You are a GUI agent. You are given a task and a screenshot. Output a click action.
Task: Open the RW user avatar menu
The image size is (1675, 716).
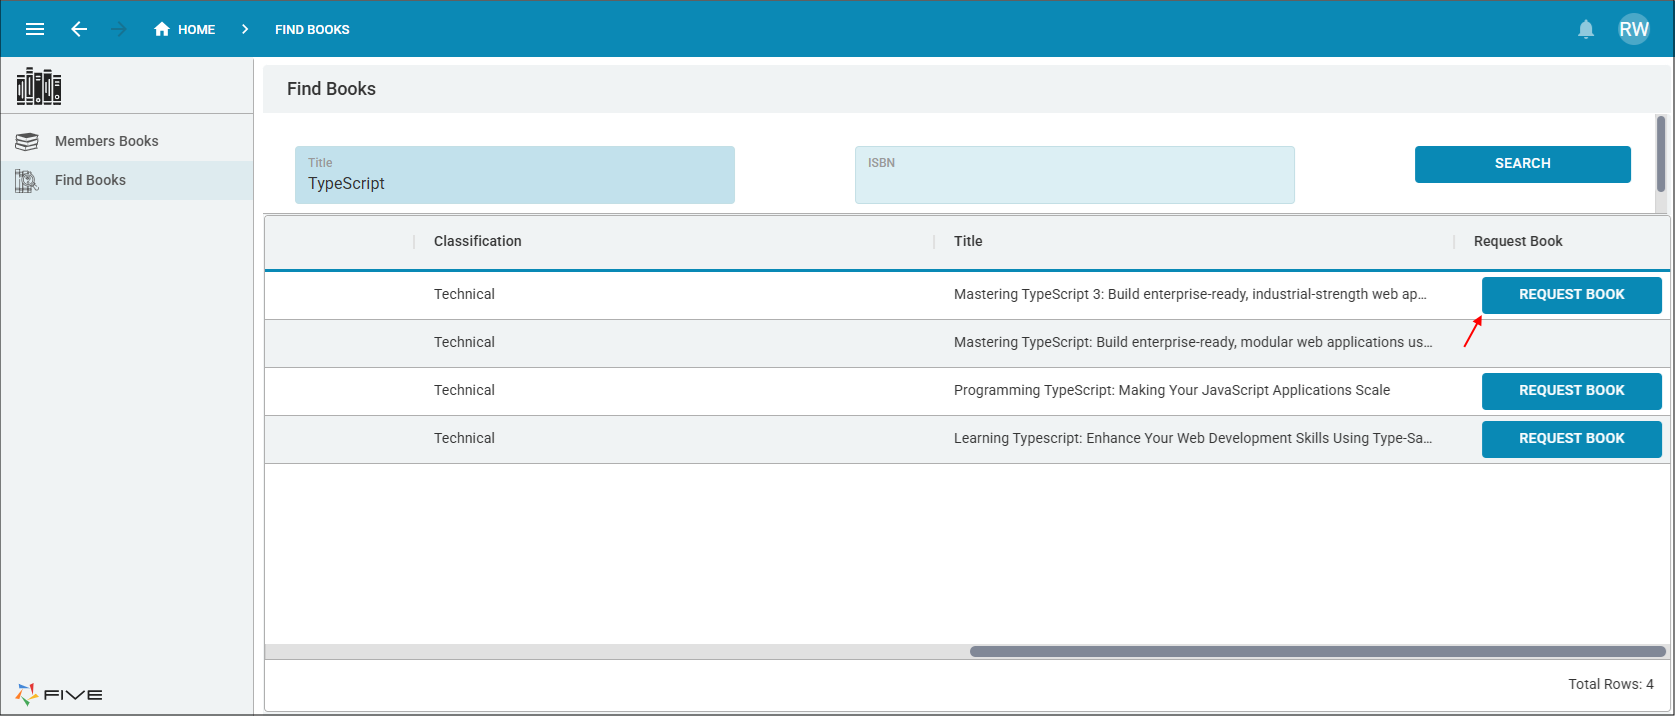1634,29
